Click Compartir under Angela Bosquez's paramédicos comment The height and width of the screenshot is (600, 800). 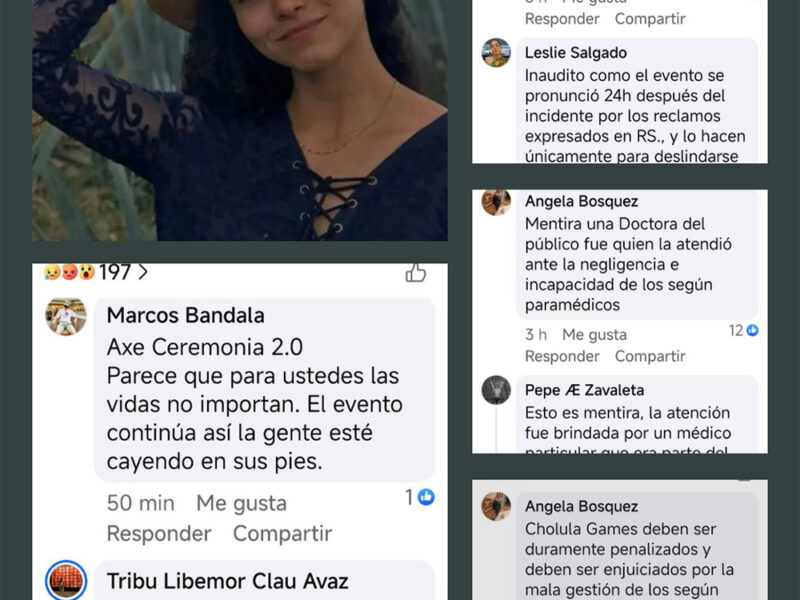650,356
